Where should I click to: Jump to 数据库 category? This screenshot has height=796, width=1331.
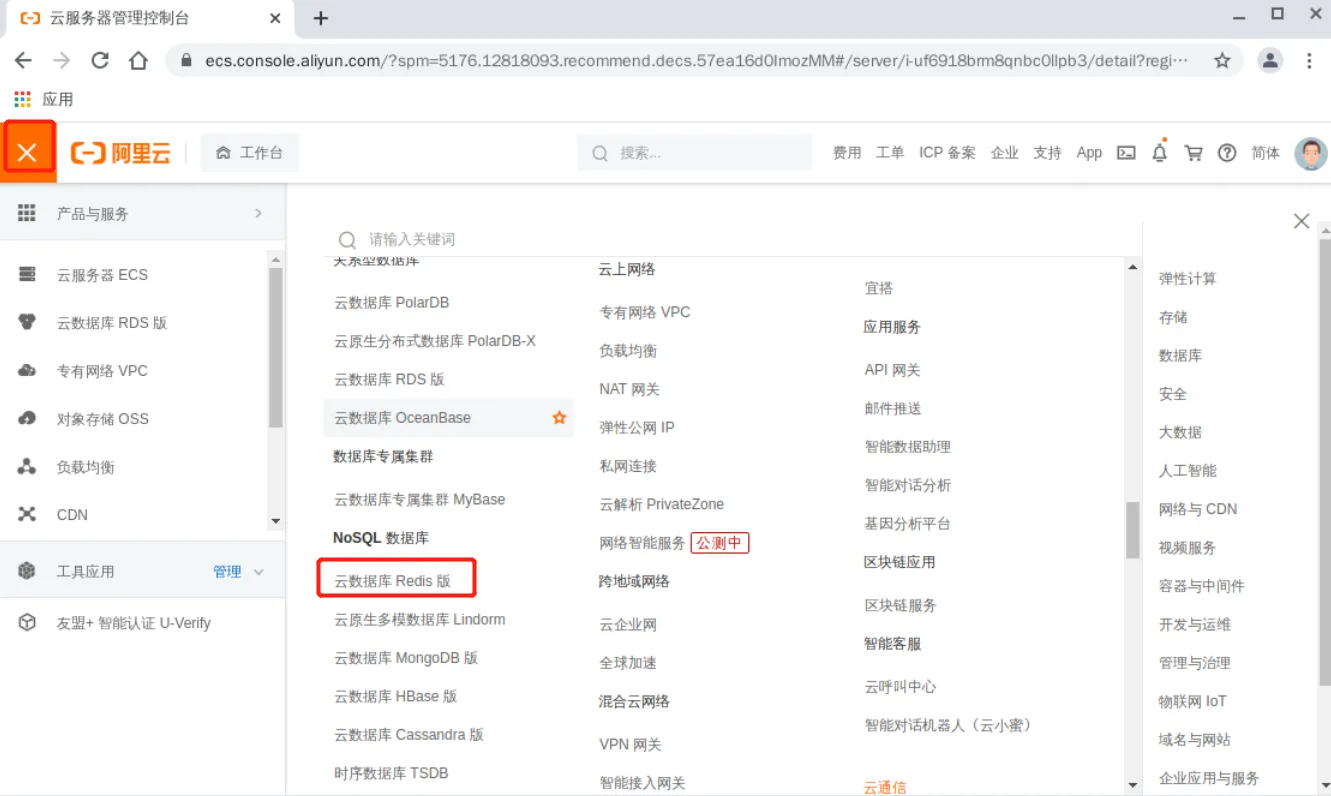coord(1181,356)
